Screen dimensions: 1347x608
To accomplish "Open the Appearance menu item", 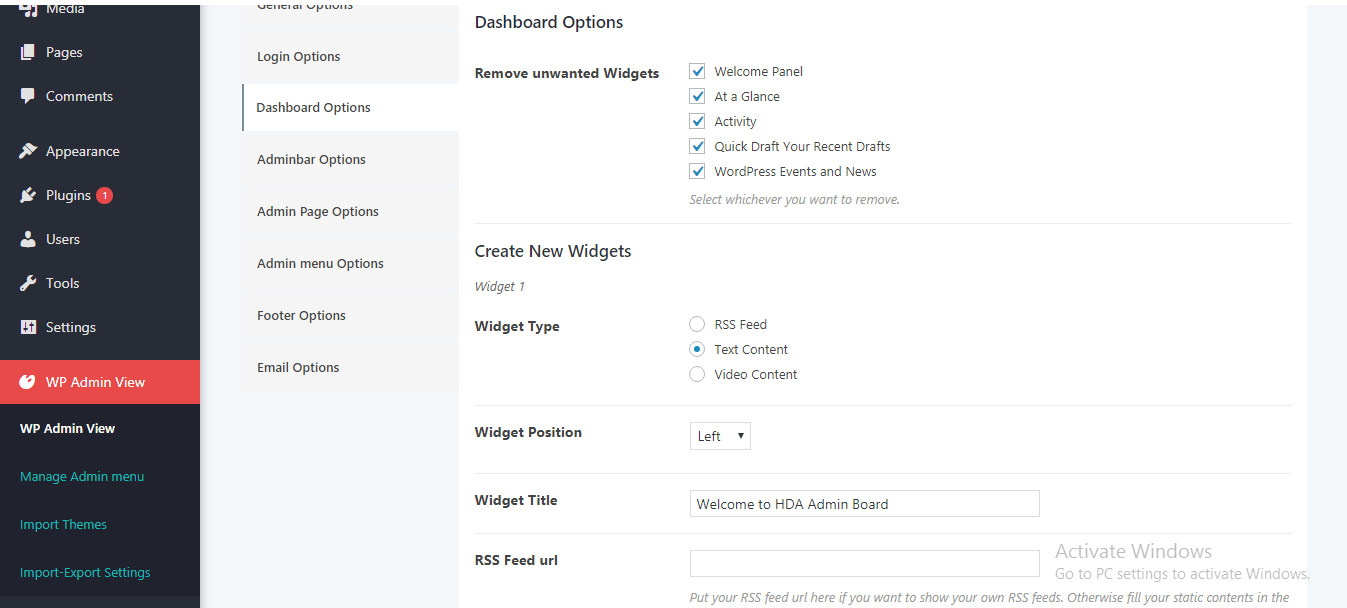I will point(100,151).
